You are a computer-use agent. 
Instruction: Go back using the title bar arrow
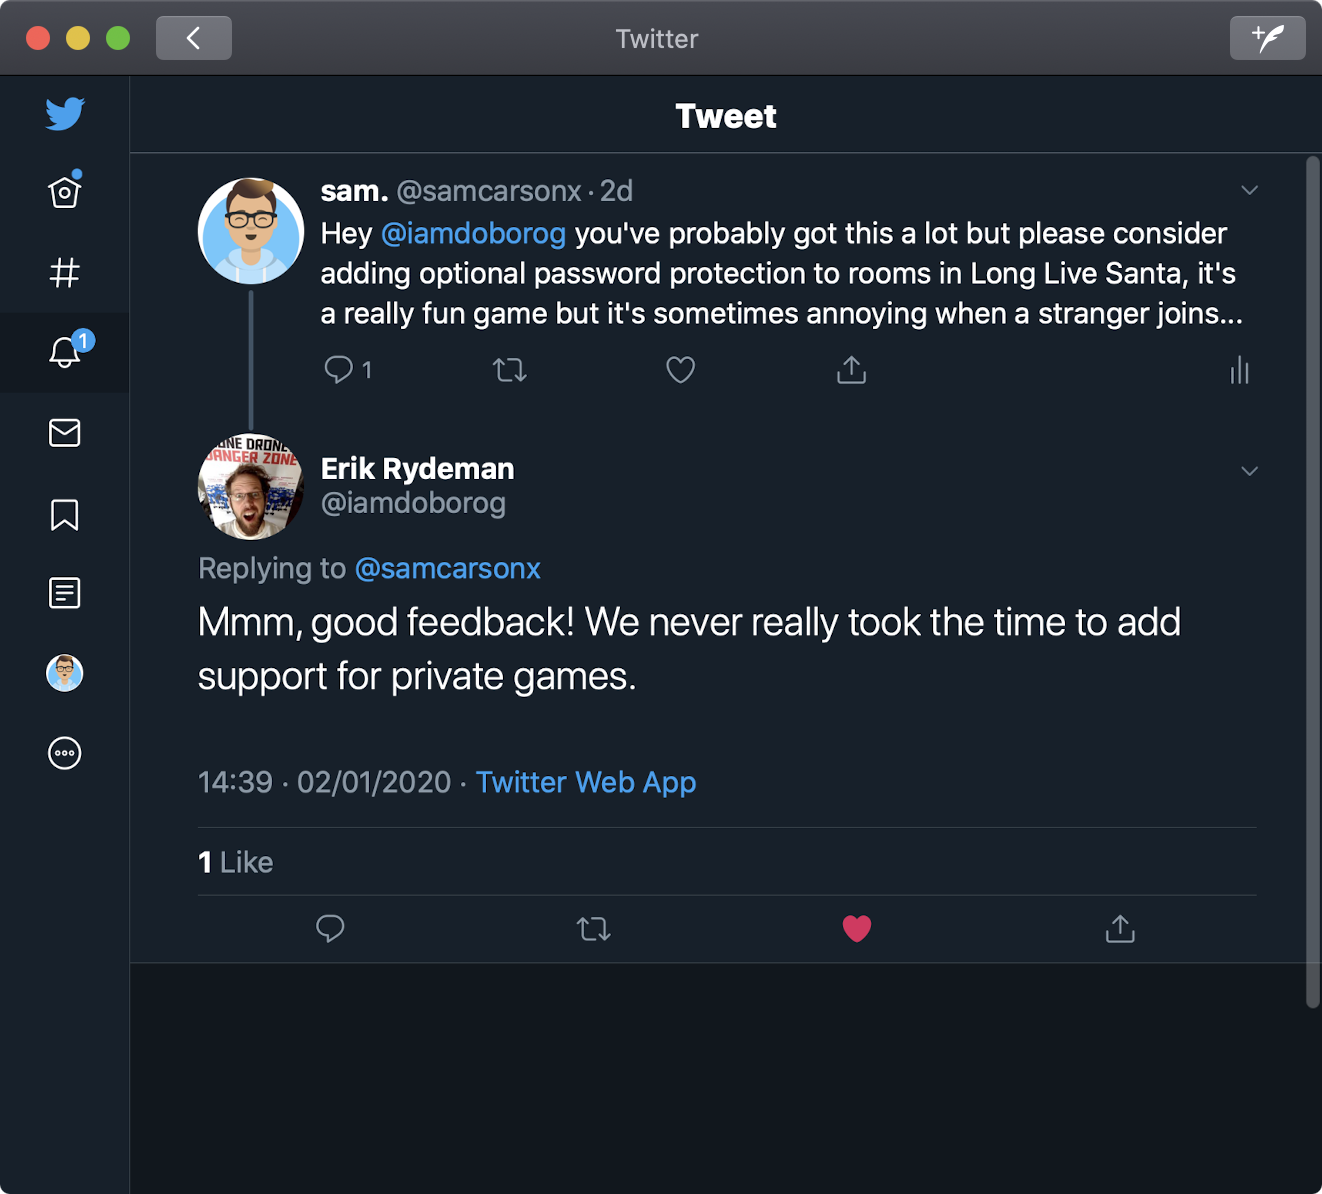click(194, 39)
